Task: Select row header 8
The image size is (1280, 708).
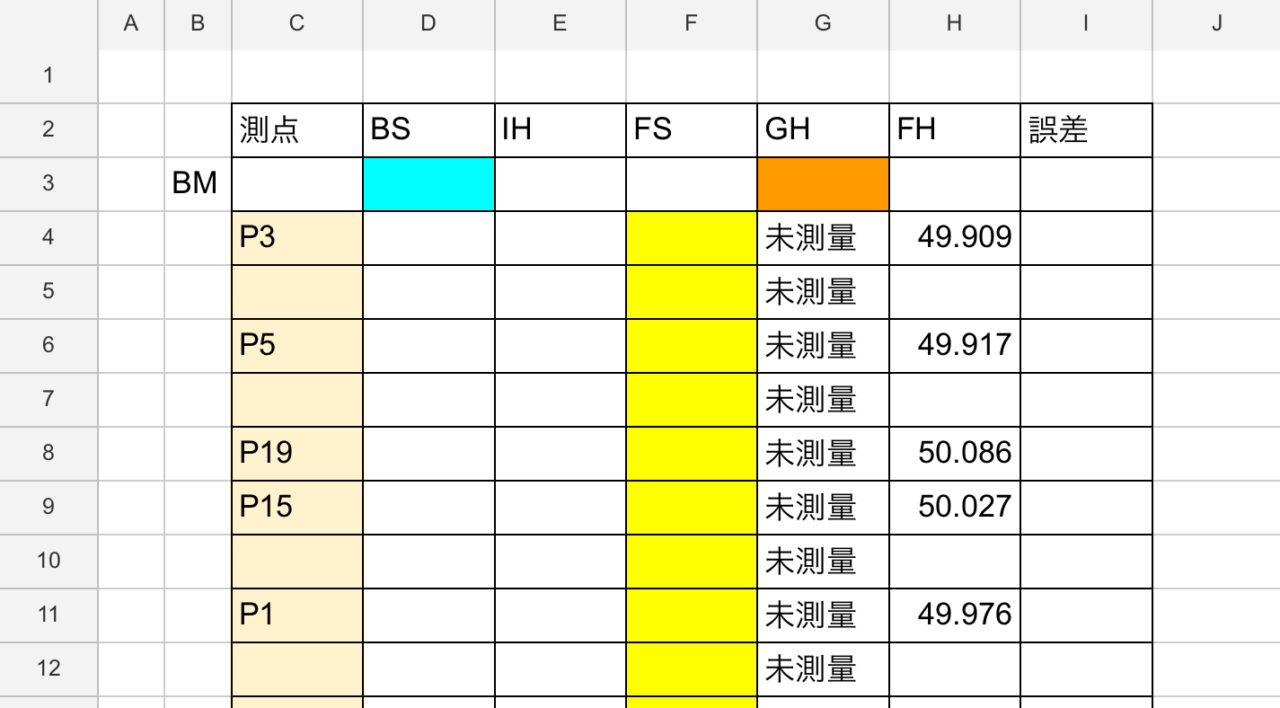Action: point(49,452)
